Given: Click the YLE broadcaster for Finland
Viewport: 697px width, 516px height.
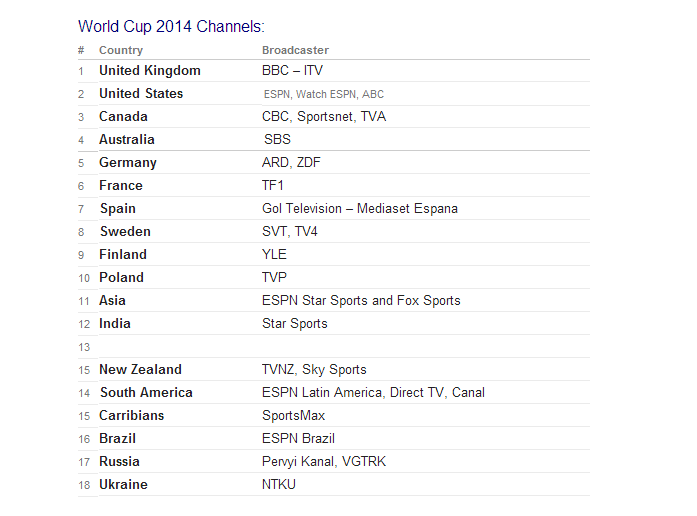Looking at the screenshot, I should point(274,255).
